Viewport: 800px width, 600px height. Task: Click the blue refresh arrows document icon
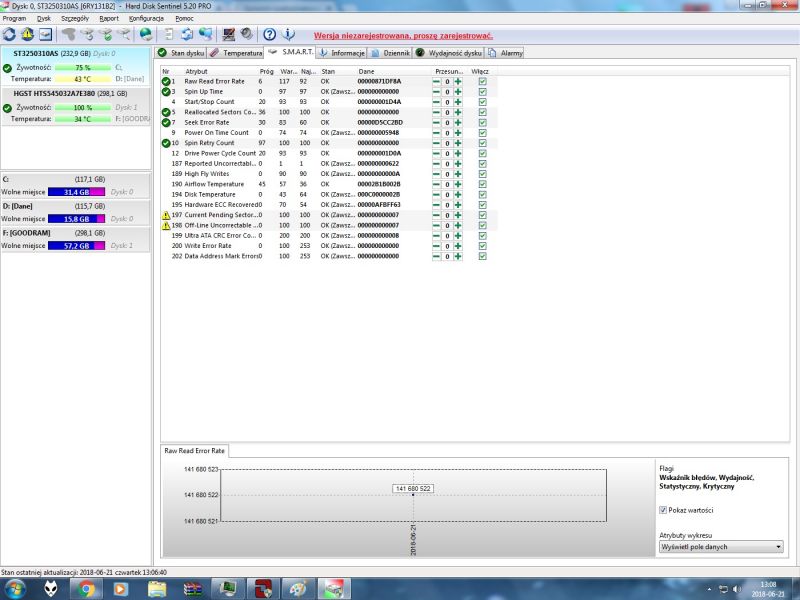coord(187,34)
